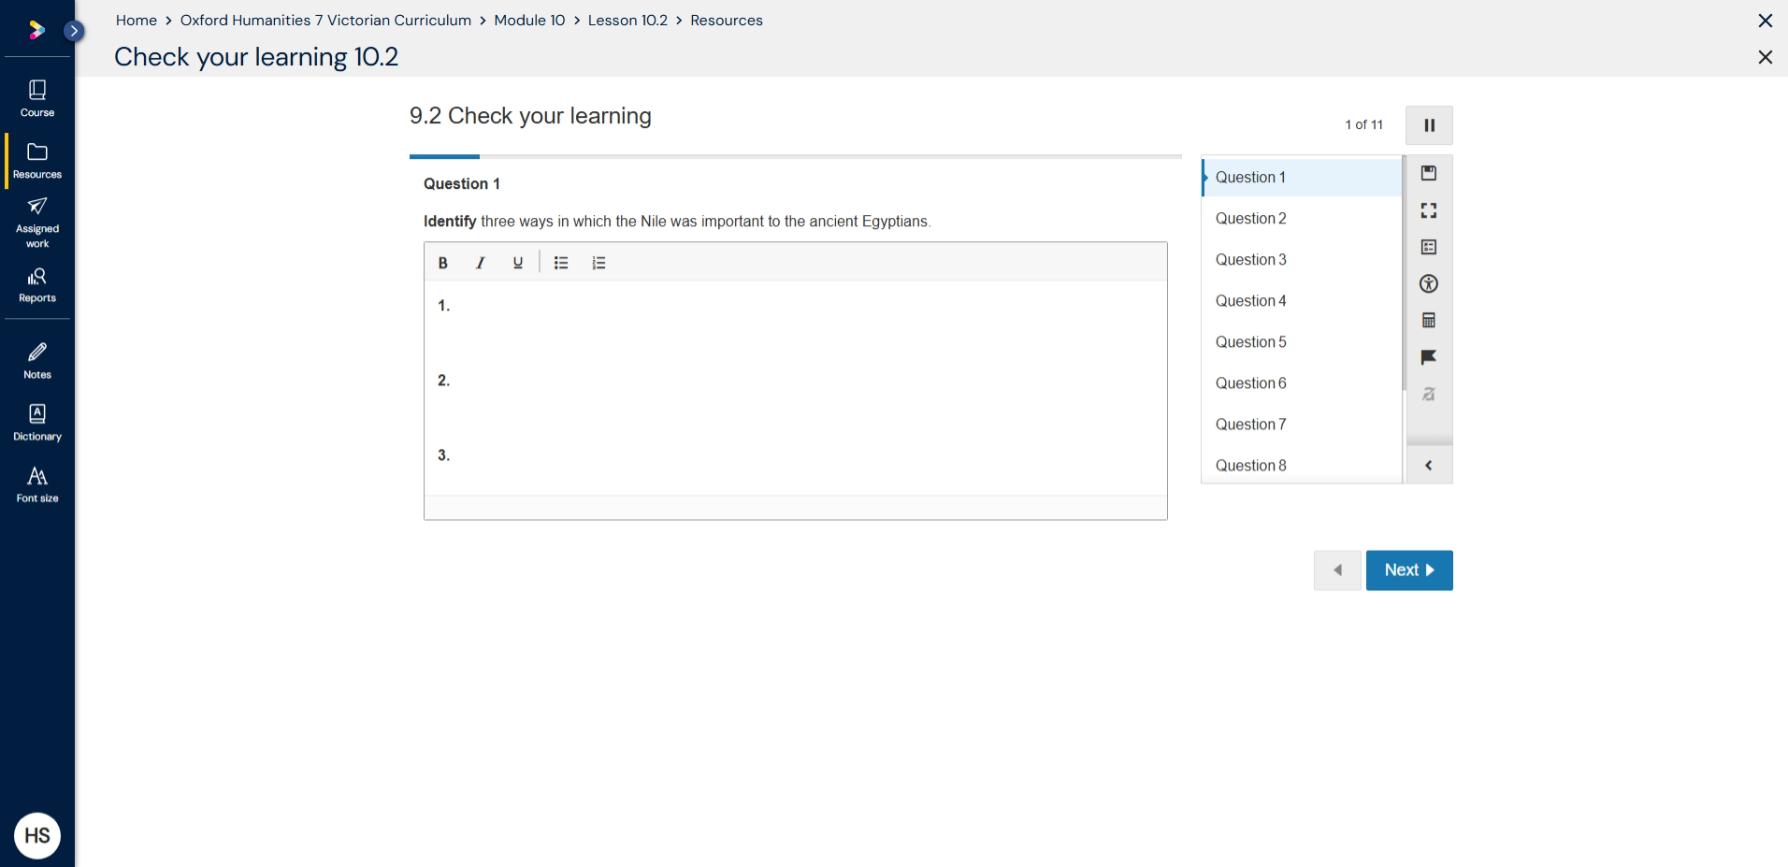Toggle the bulleted list button
1788x867 pixels.
pos(561,263)
